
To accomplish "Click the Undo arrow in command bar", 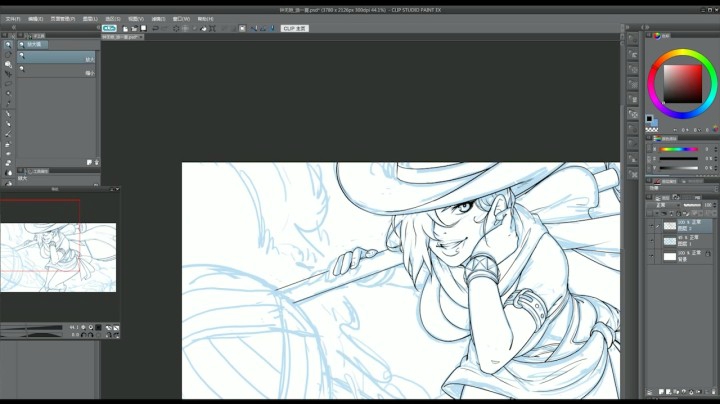I will coord(156,28).
